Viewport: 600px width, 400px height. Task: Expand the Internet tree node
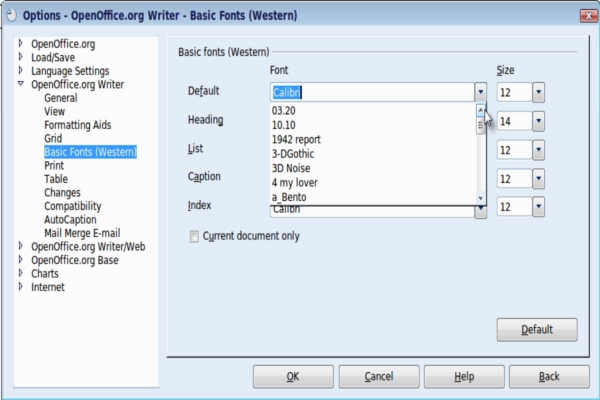[x=21, y=286]
